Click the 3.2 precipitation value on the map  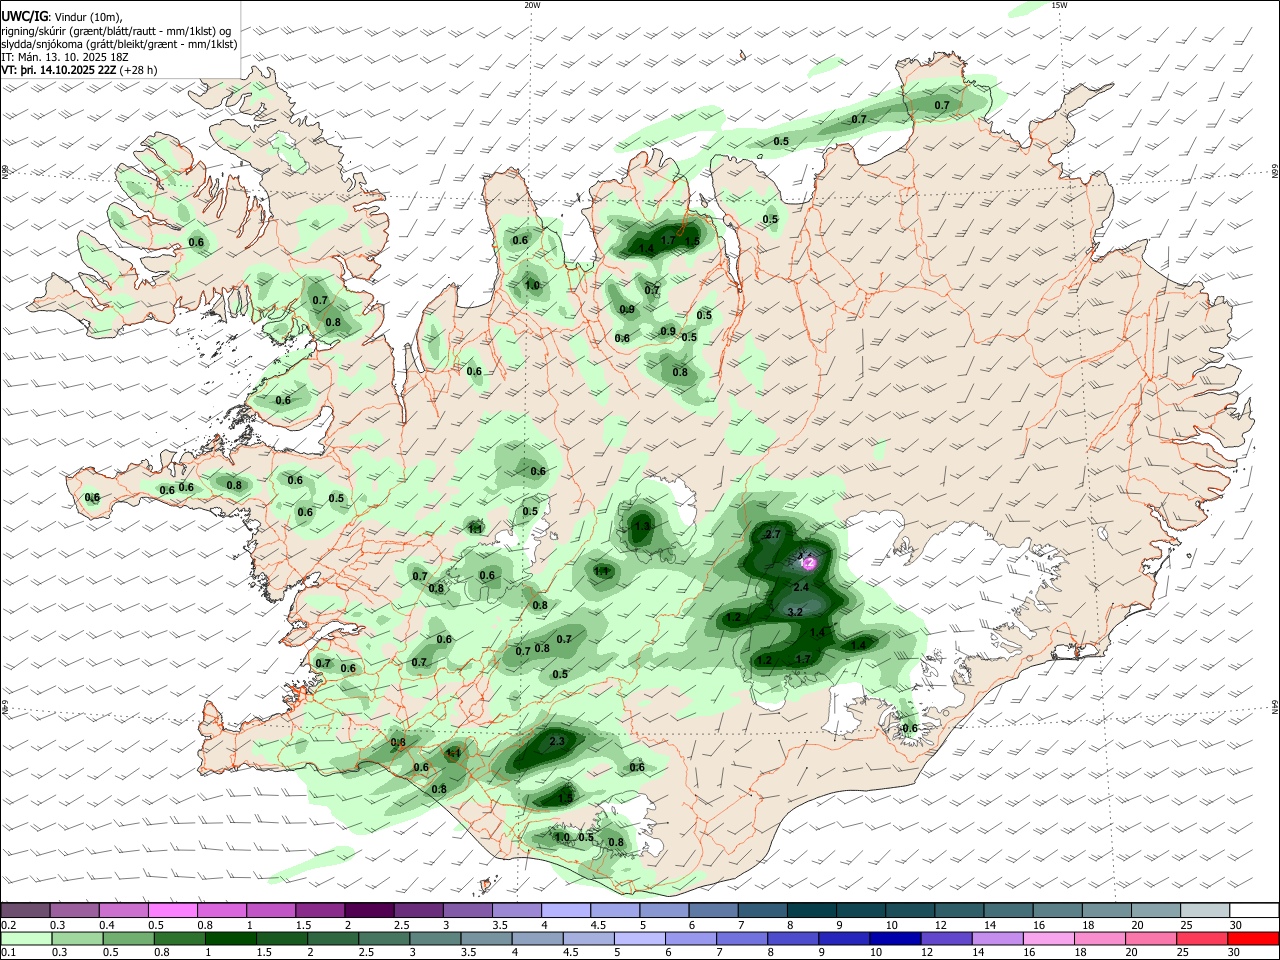pos(795,612)
